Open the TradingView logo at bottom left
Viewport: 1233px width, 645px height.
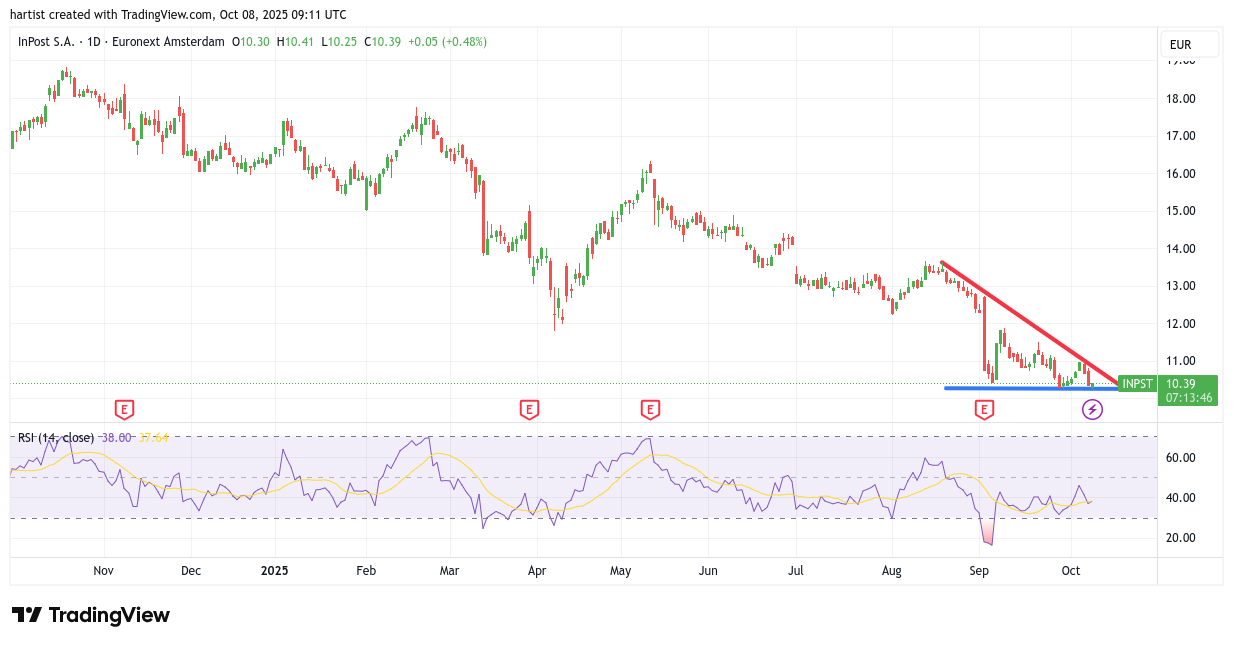pos(91,615)
